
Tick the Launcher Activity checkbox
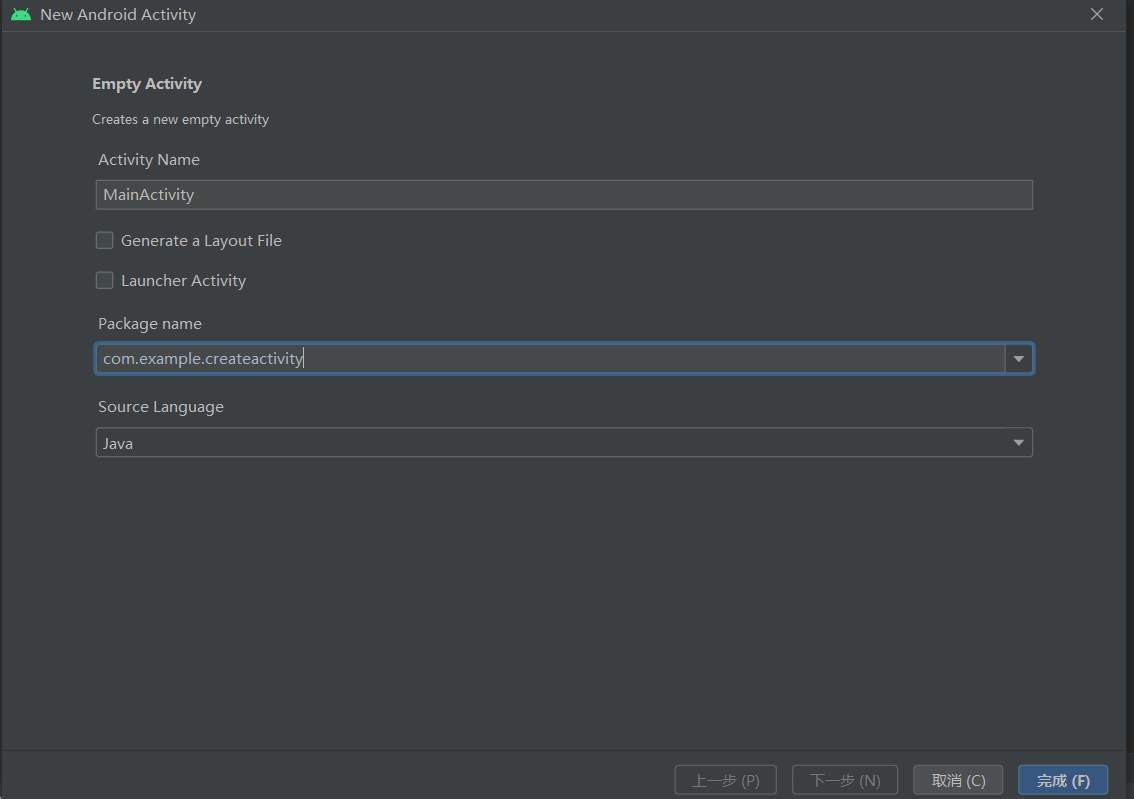104,281
